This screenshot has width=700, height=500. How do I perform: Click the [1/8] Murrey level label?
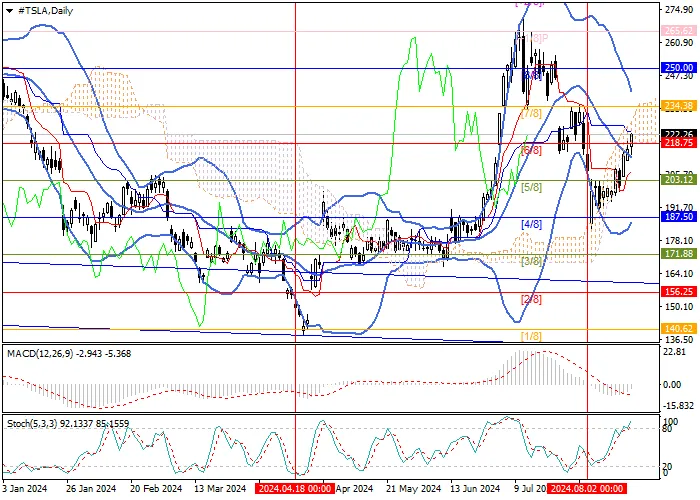click(531, 336)
